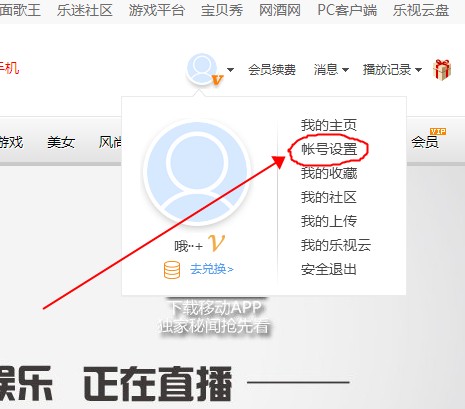
Task: Click the VIP tag above 会员
Action: [438, 132]
